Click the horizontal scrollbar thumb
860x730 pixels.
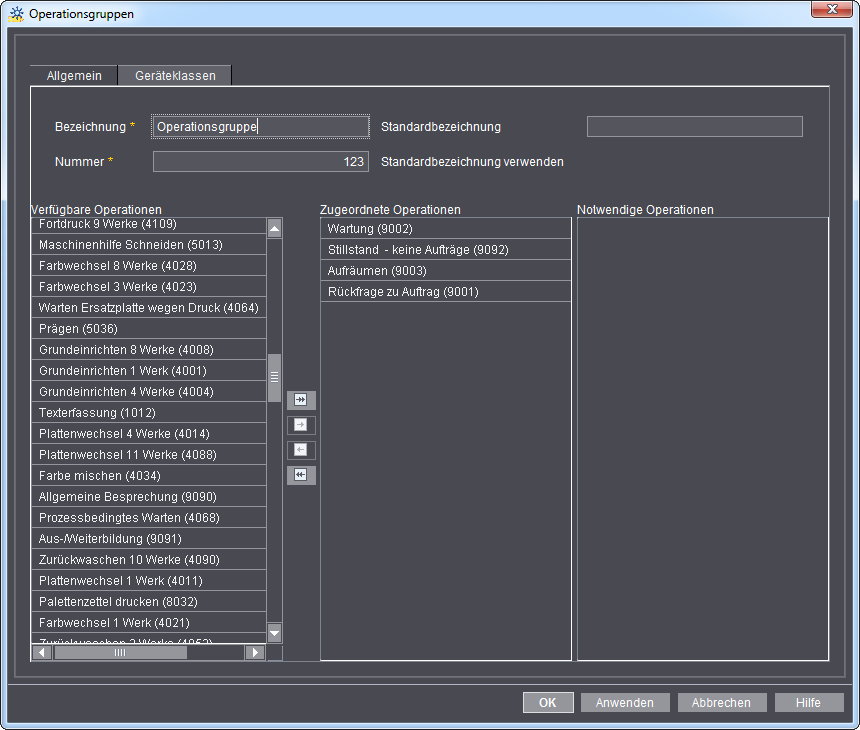(120, 651)
